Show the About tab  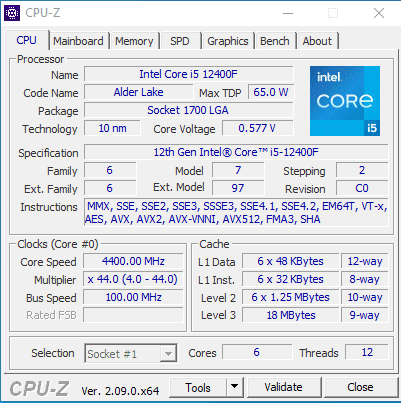(317, 41)
